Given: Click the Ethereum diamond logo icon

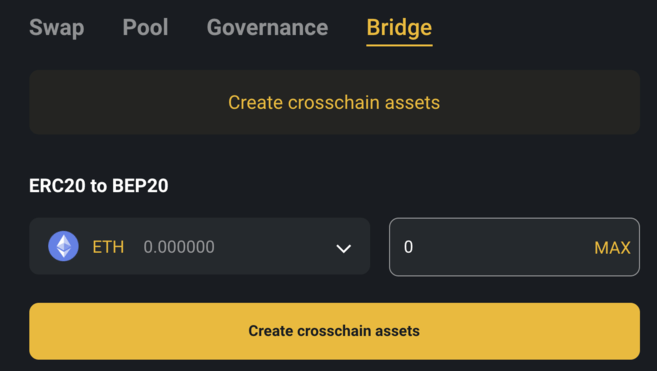Looking at the screenshot, I should point(63,246).
